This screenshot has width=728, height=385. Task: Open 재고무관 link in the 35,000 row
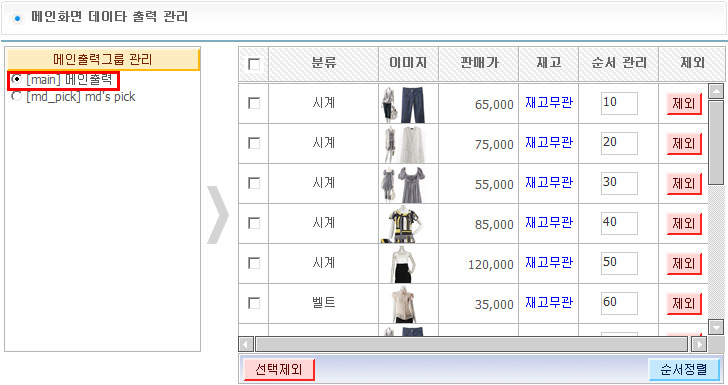click(x=549, y=302)
